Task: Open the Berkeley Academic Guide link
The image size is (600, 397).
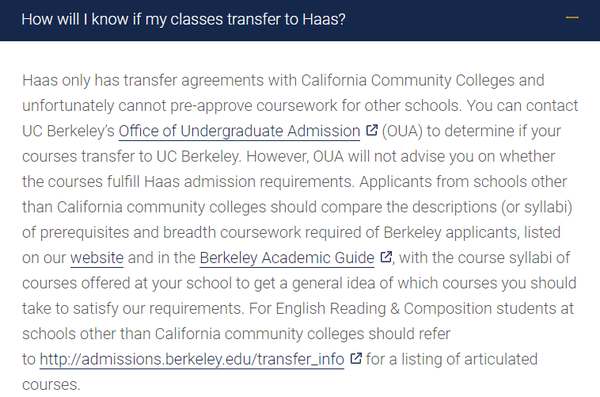Action: pos(287,258)
